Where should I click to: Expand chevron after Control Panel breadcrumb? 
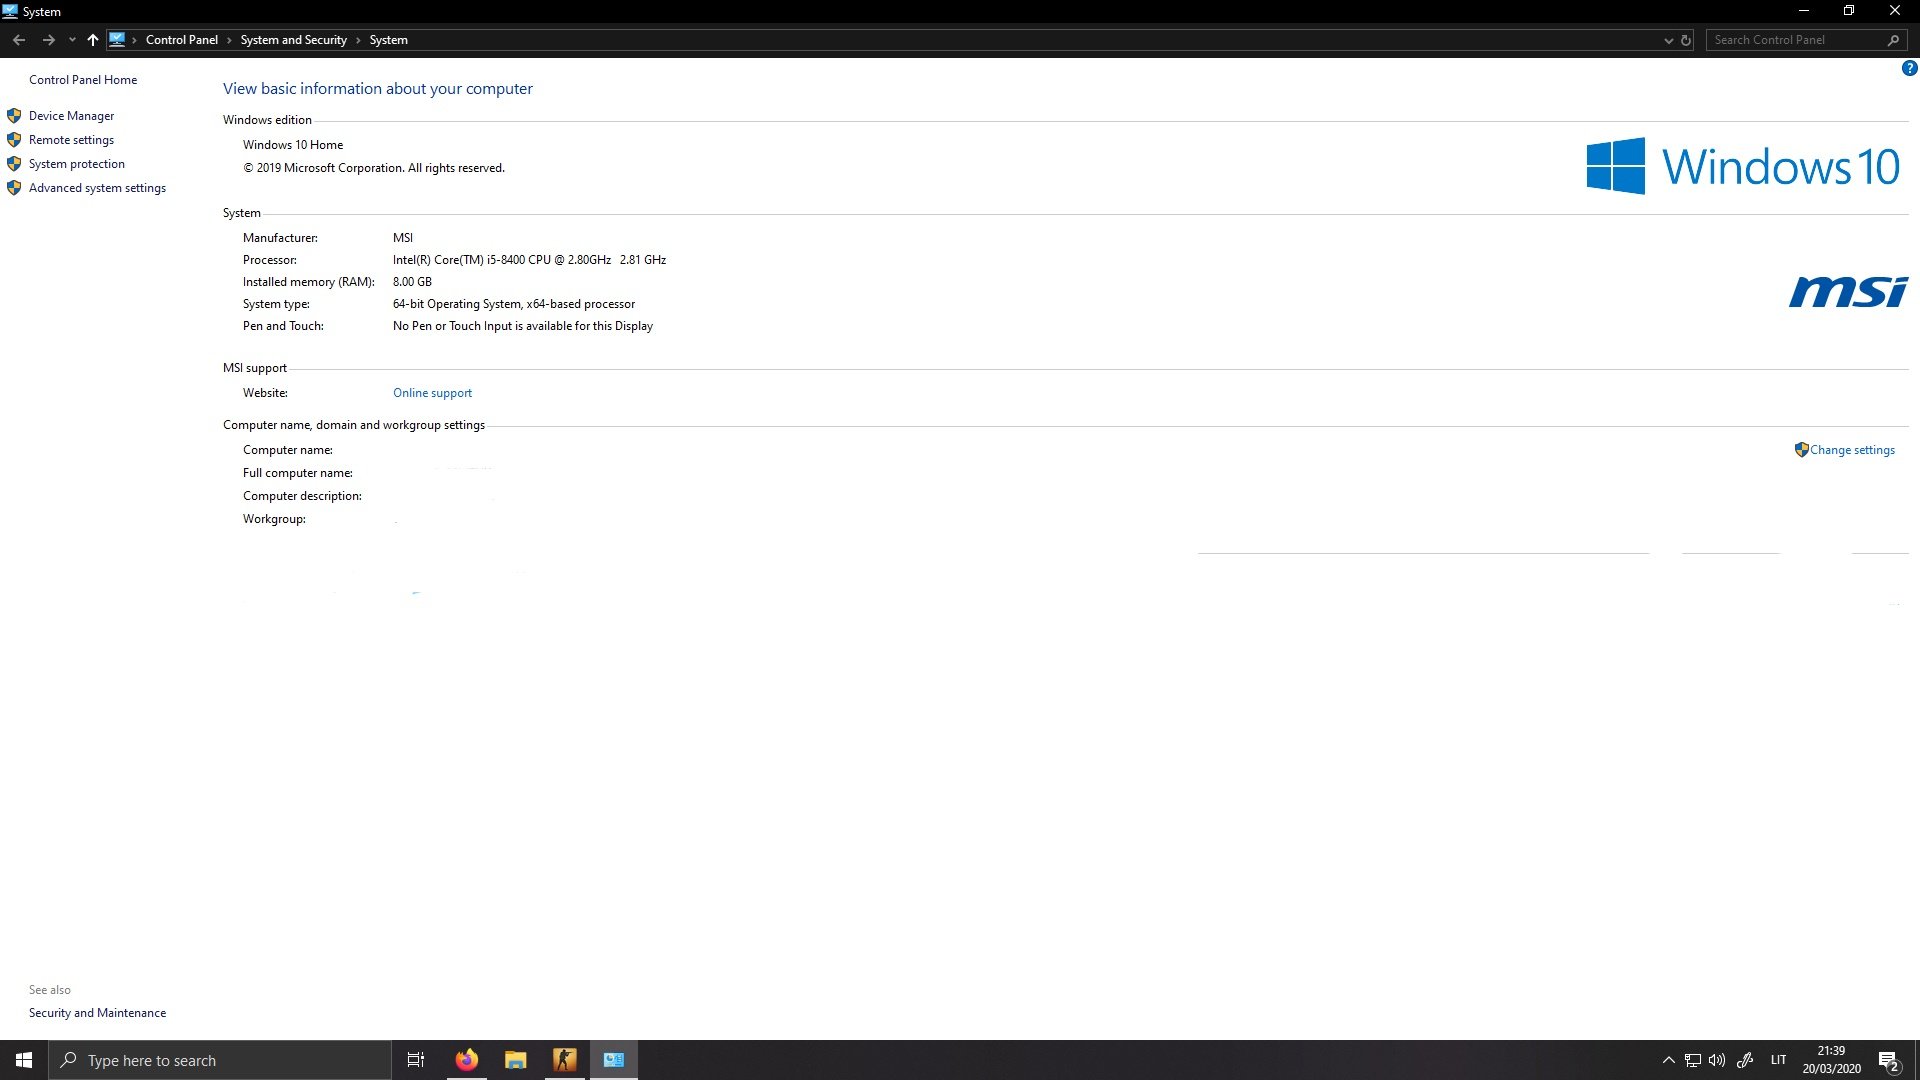click(229, 40)
